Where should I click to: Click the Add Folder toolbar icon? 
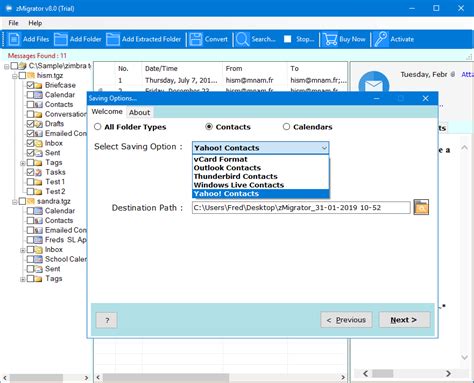coord(61,39)
